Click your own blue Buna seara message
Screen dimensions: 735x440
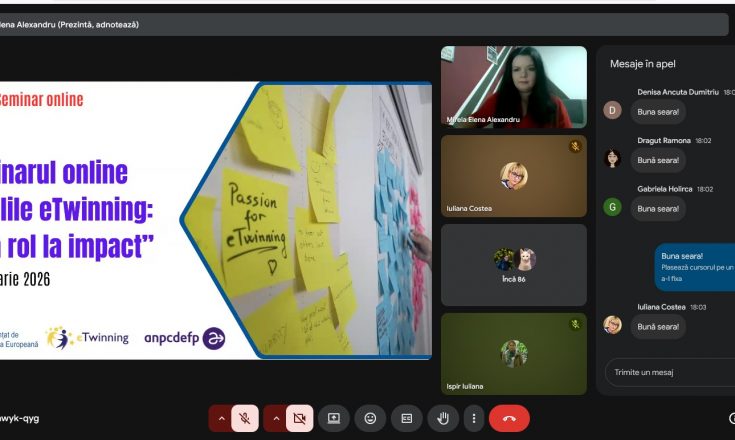coord(695,267)
